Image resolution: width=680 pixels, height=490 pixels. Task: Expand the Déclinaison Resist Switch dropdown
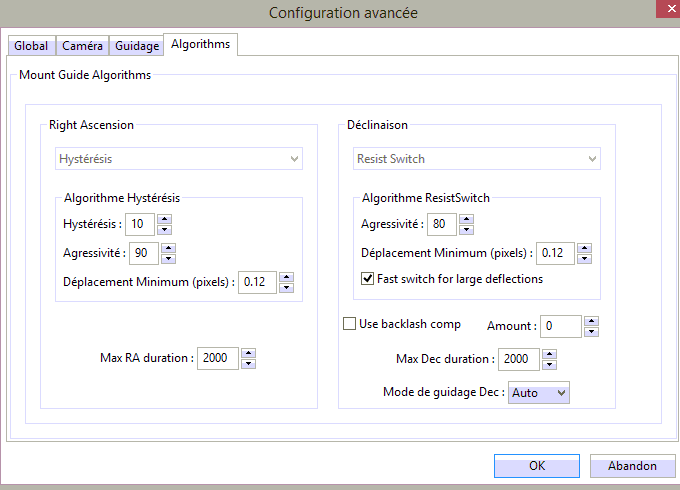(477, 158)
